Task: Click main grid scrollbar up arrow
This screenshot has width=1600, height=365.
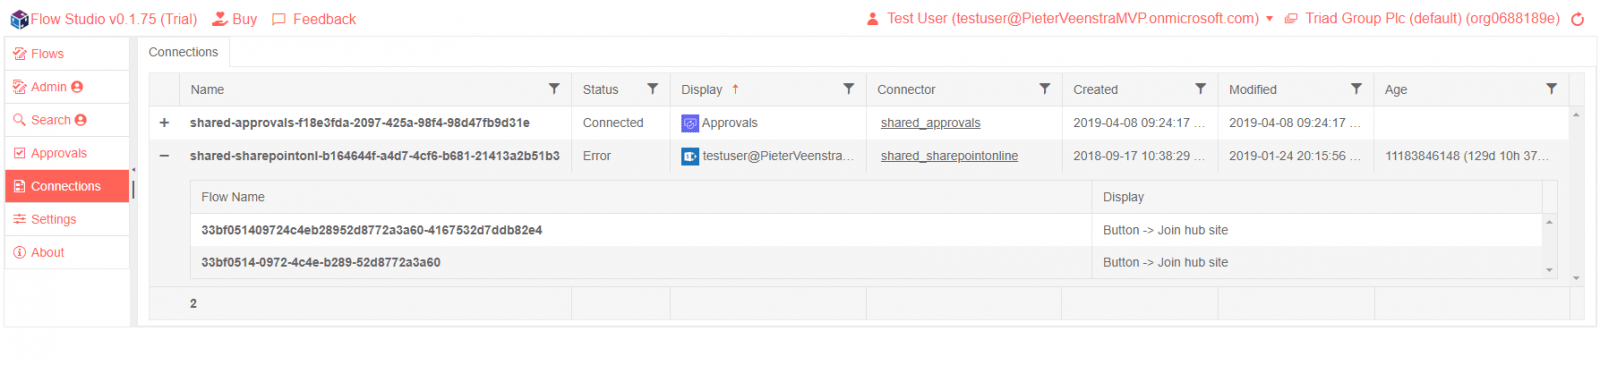Action: point(1576,115)
